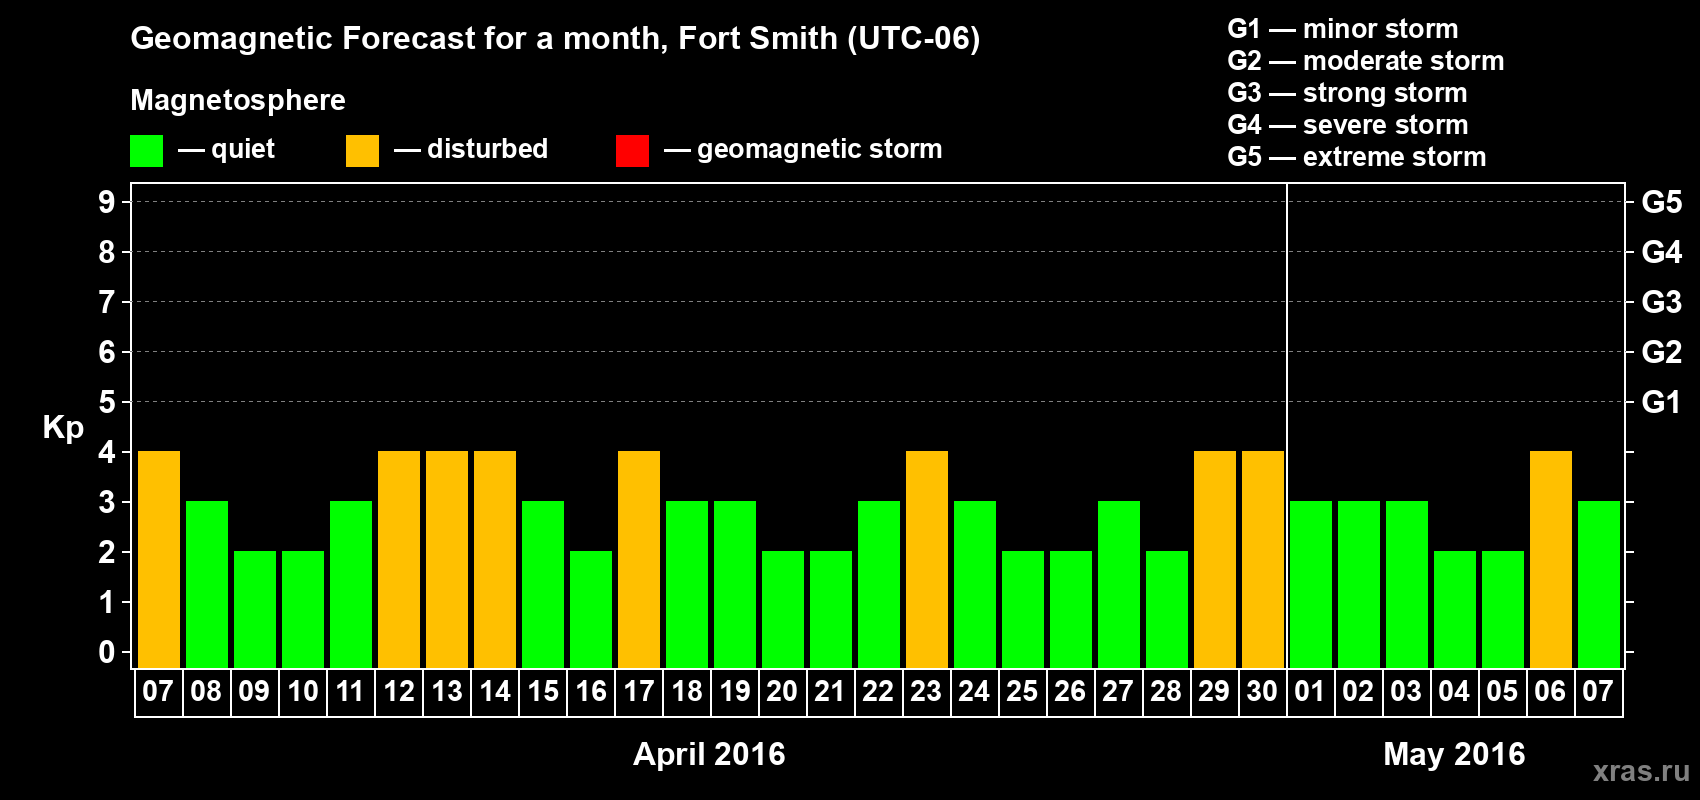Click the 'G4 — severe storm' legend text

tap(1348, 125)
